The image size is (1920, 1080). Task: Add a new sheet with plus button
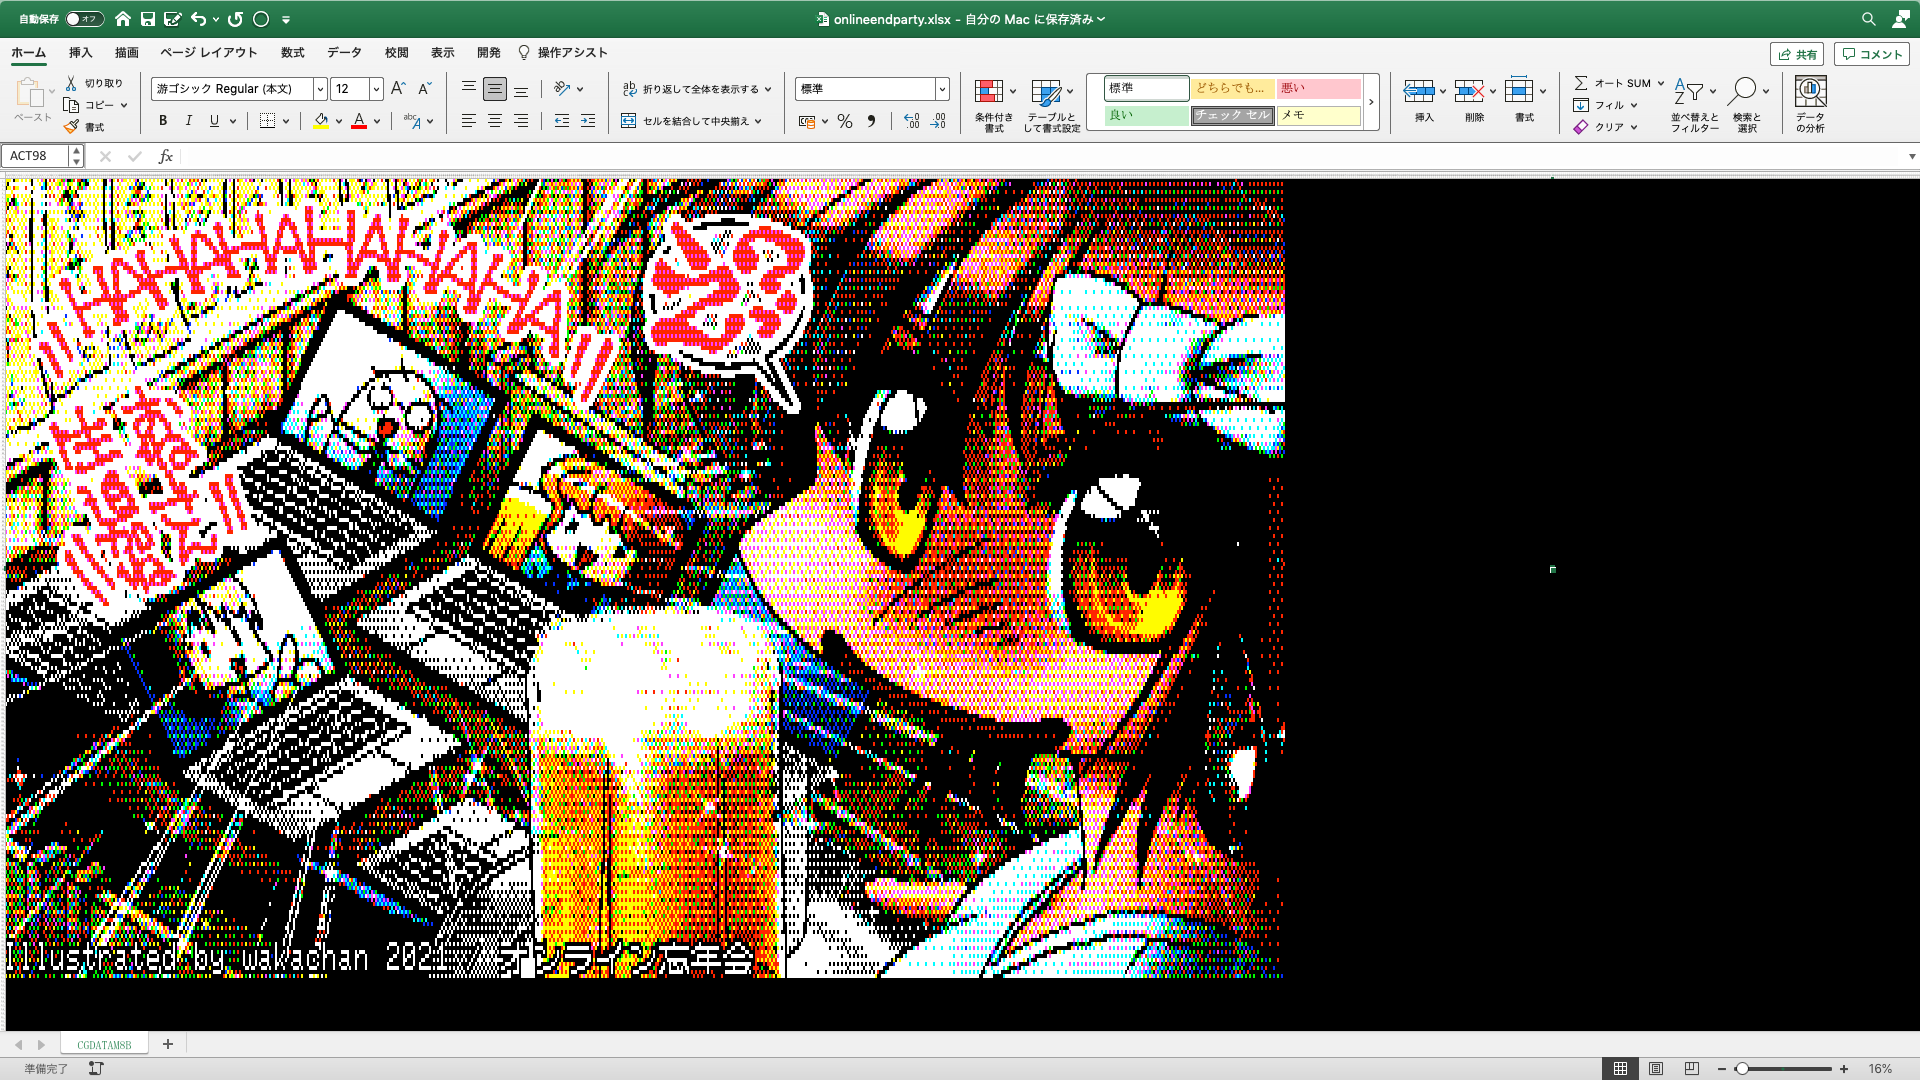[168, 1044]
